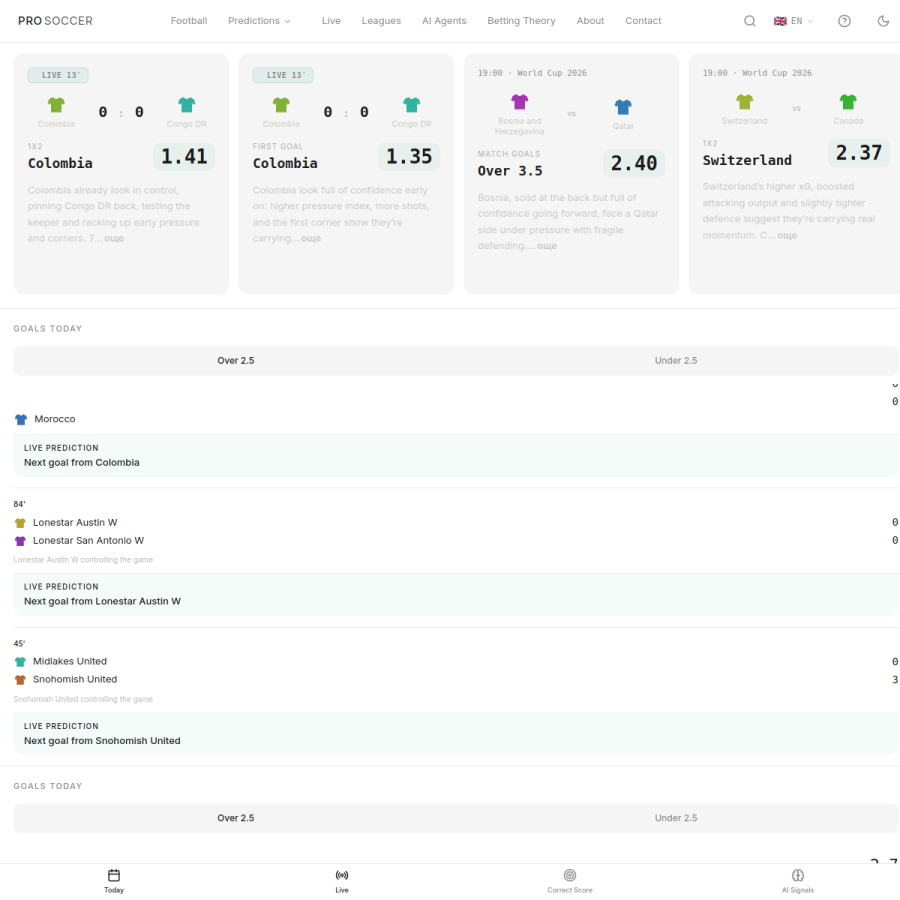This screenshot has width=900, height=900.
Task: Select Under 2.5 in first Goals Today
Action: coord(676,360)
